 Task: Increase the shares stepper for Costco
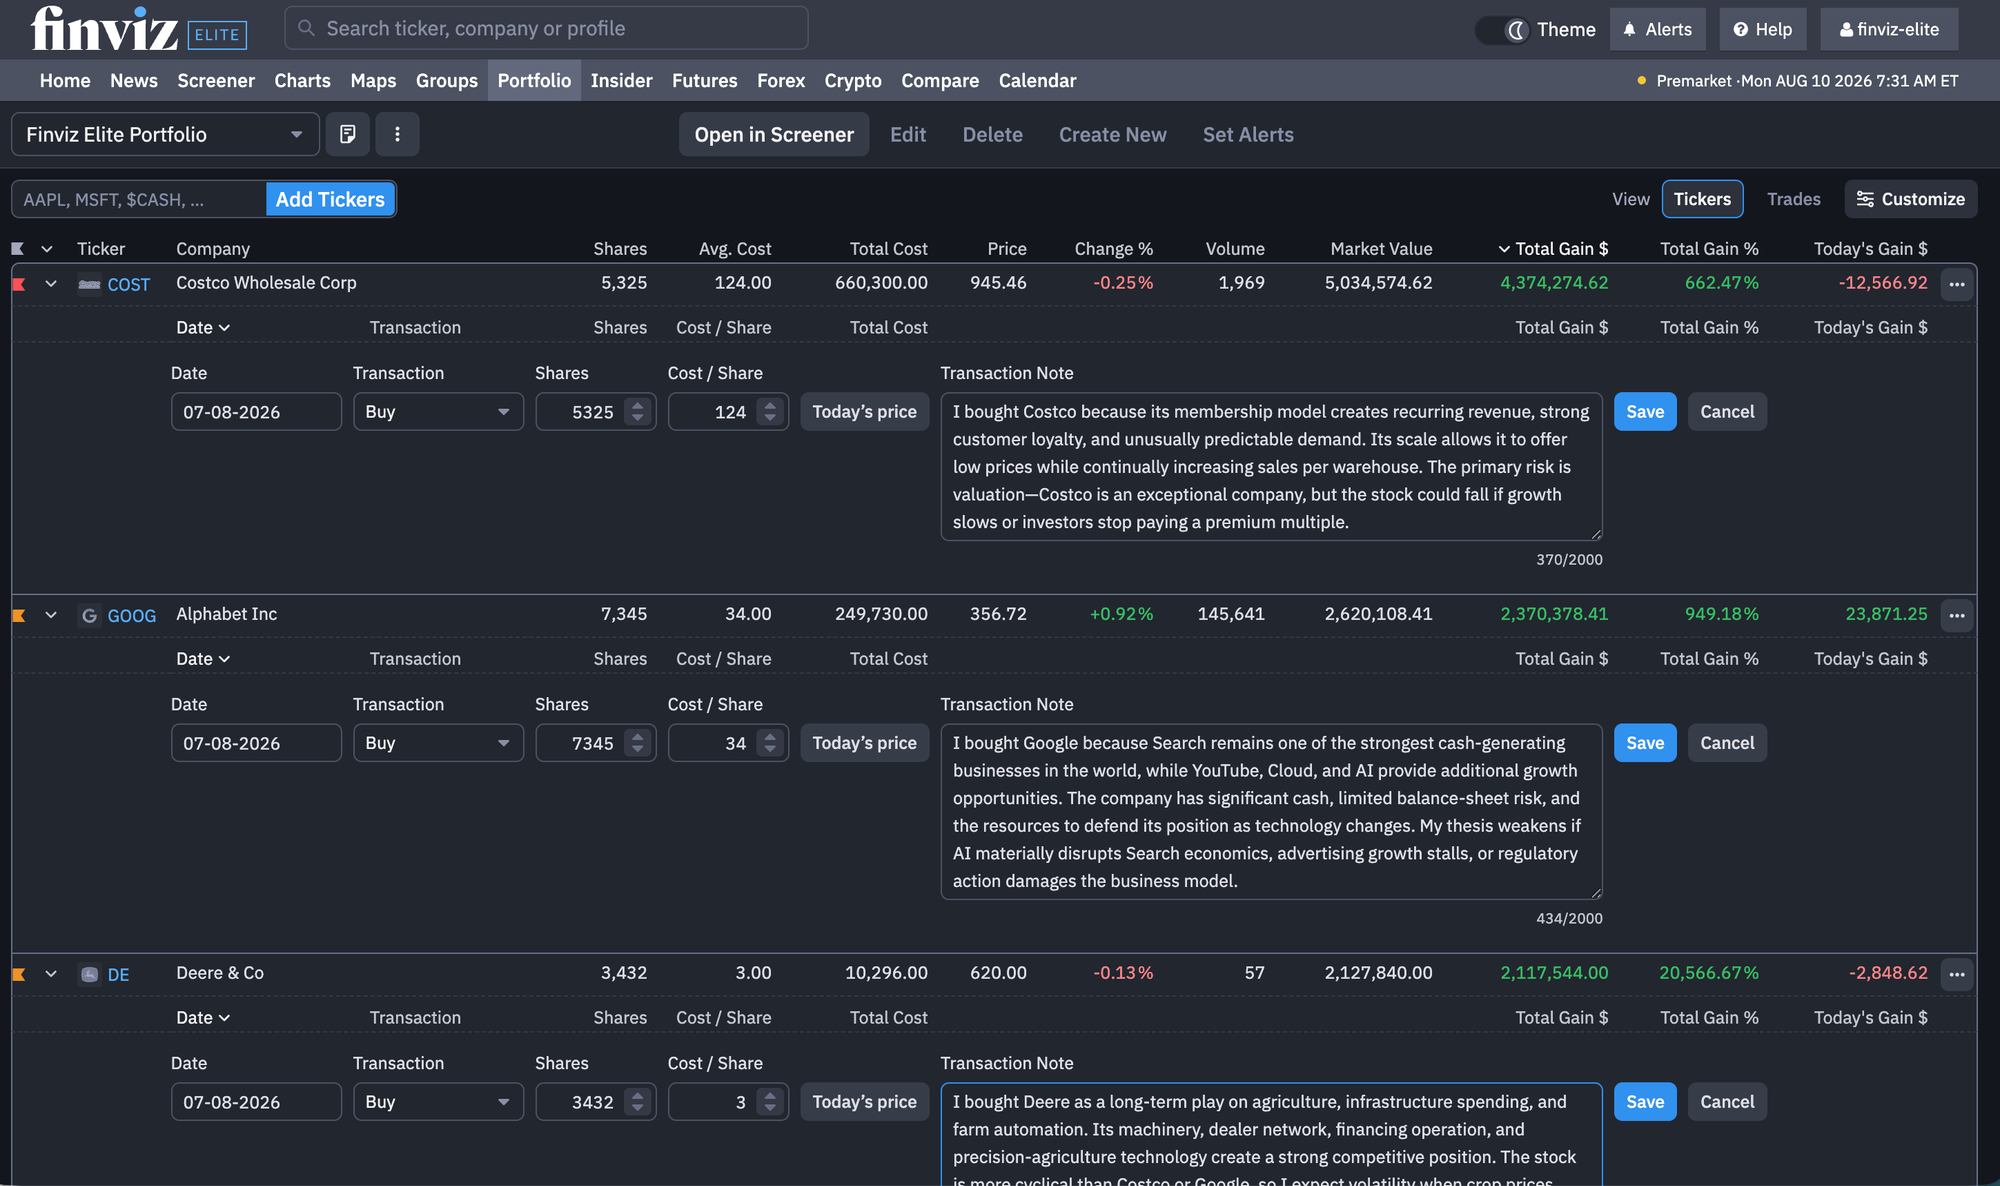[x=638, y=405]
